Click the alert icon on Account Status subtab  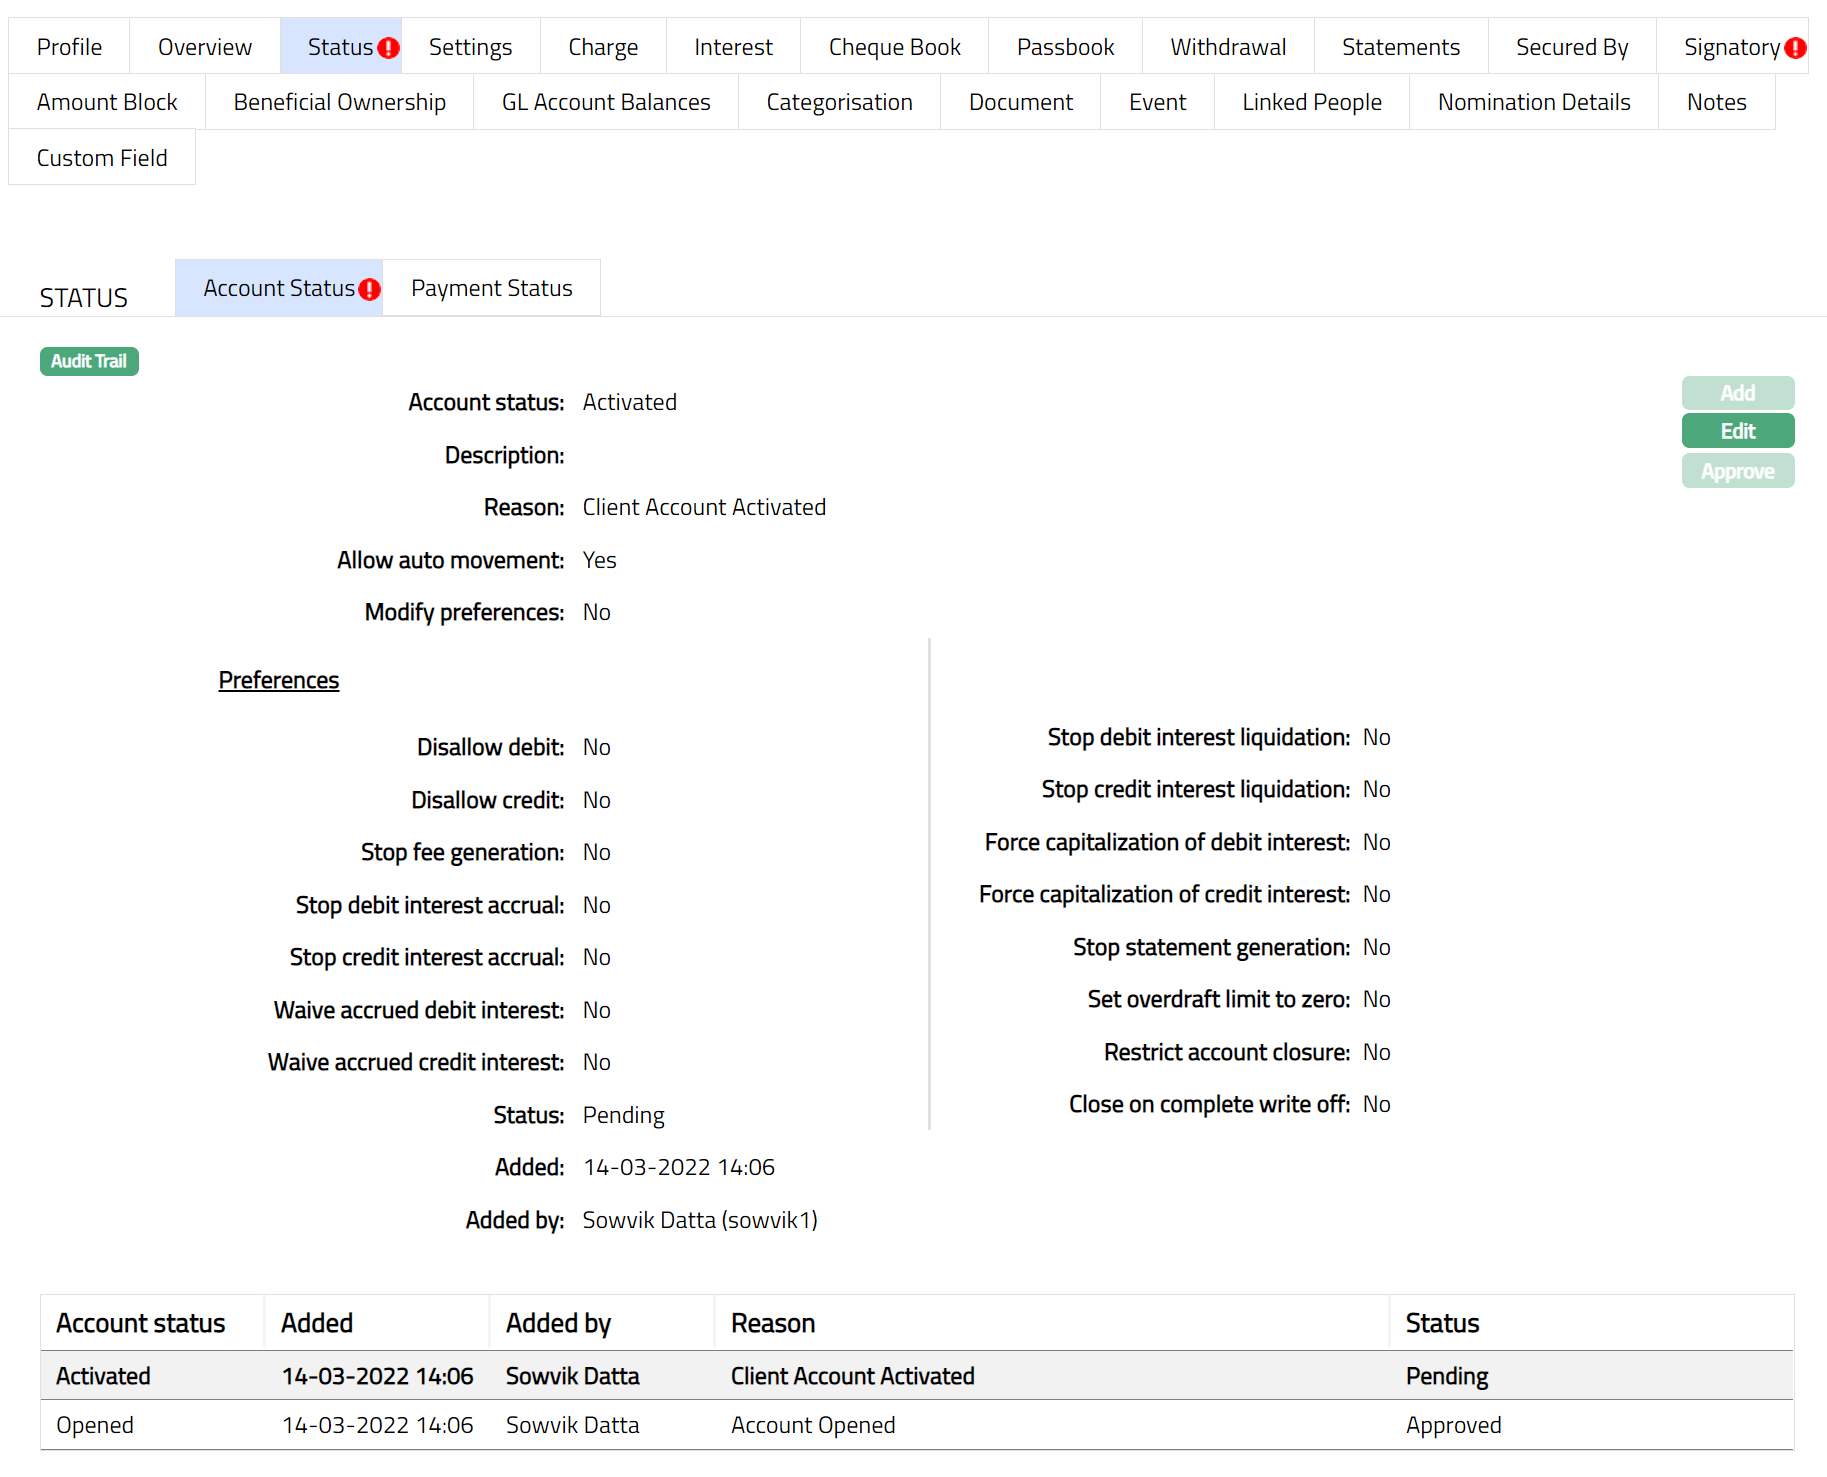pos(369,290)
